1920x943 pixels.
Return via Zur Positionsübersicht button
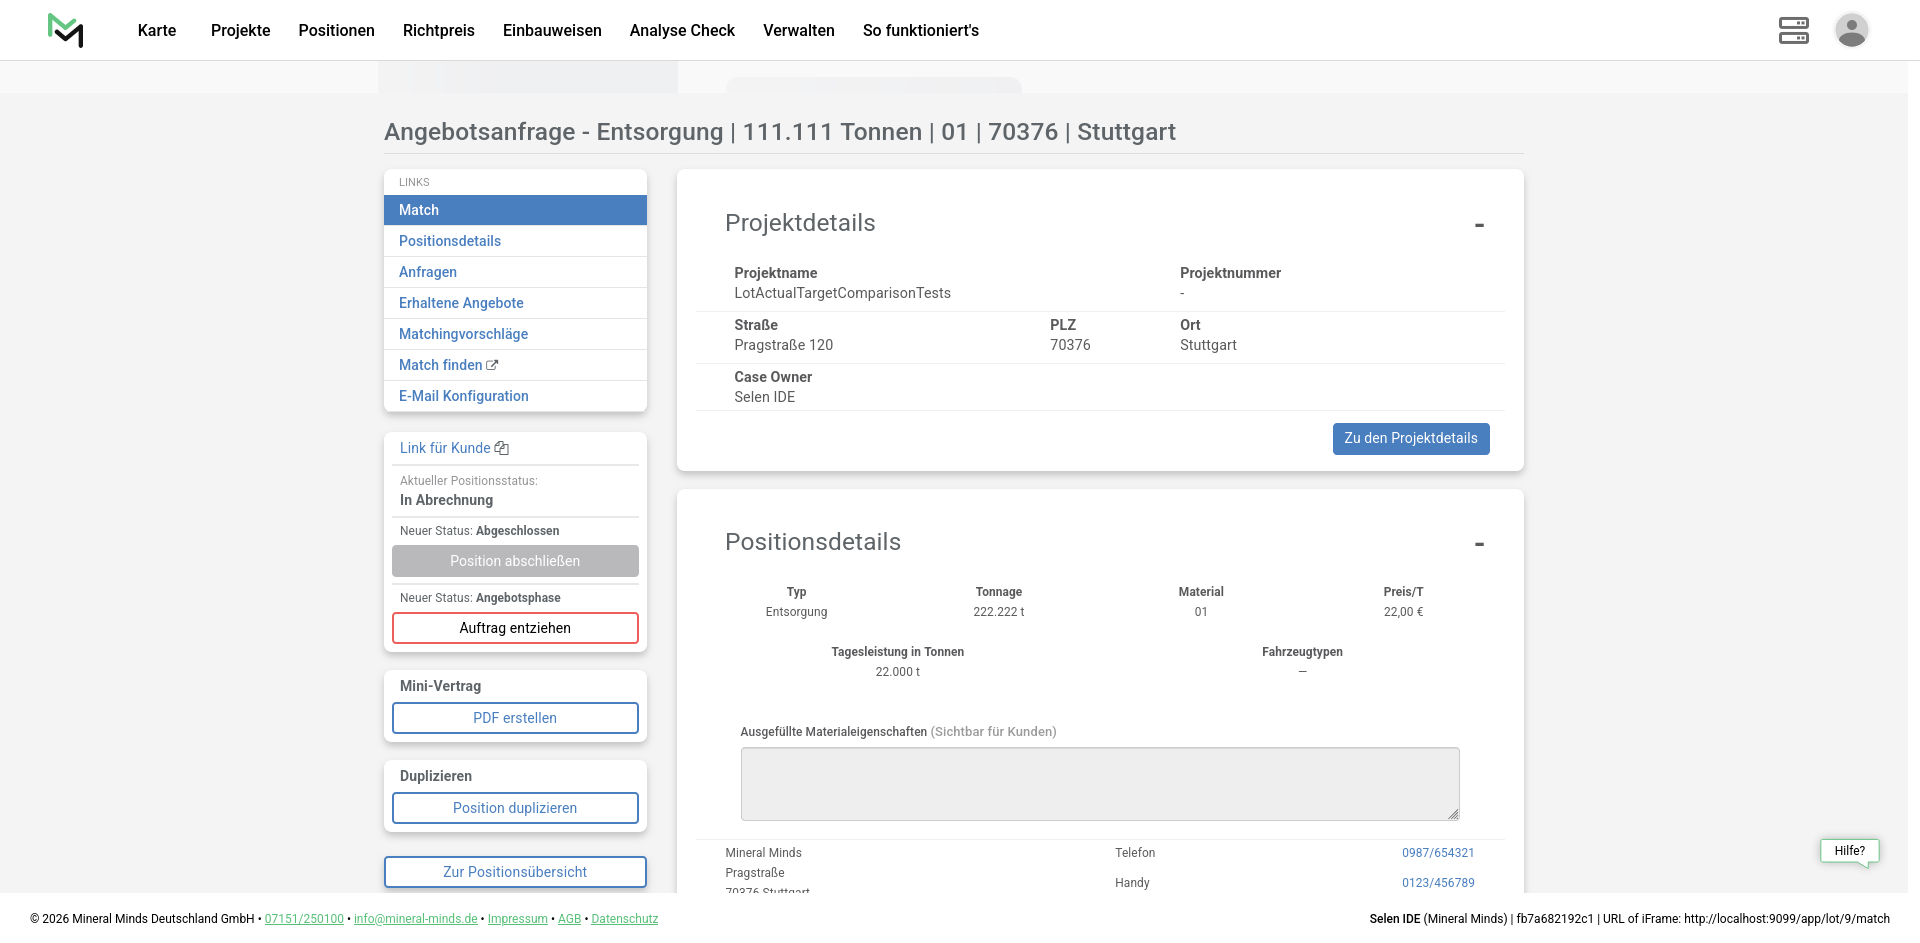pyautogui.click(x=515, y=872)
